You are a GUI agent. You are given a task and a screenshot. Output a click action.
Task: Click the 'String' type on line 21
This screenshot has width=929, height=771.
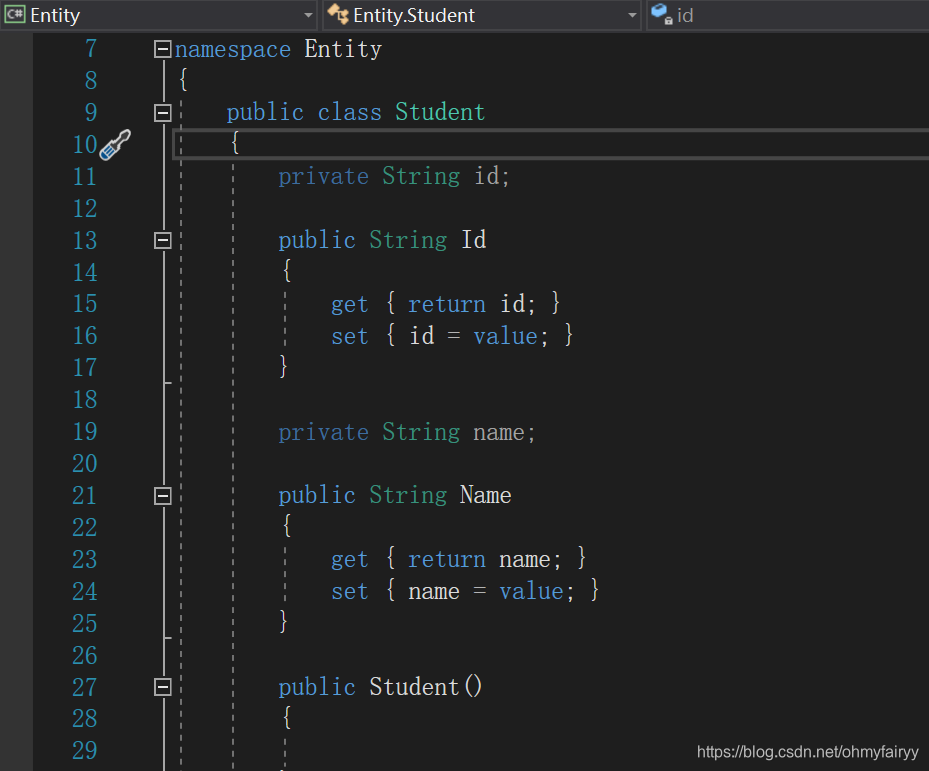(408, 495)
